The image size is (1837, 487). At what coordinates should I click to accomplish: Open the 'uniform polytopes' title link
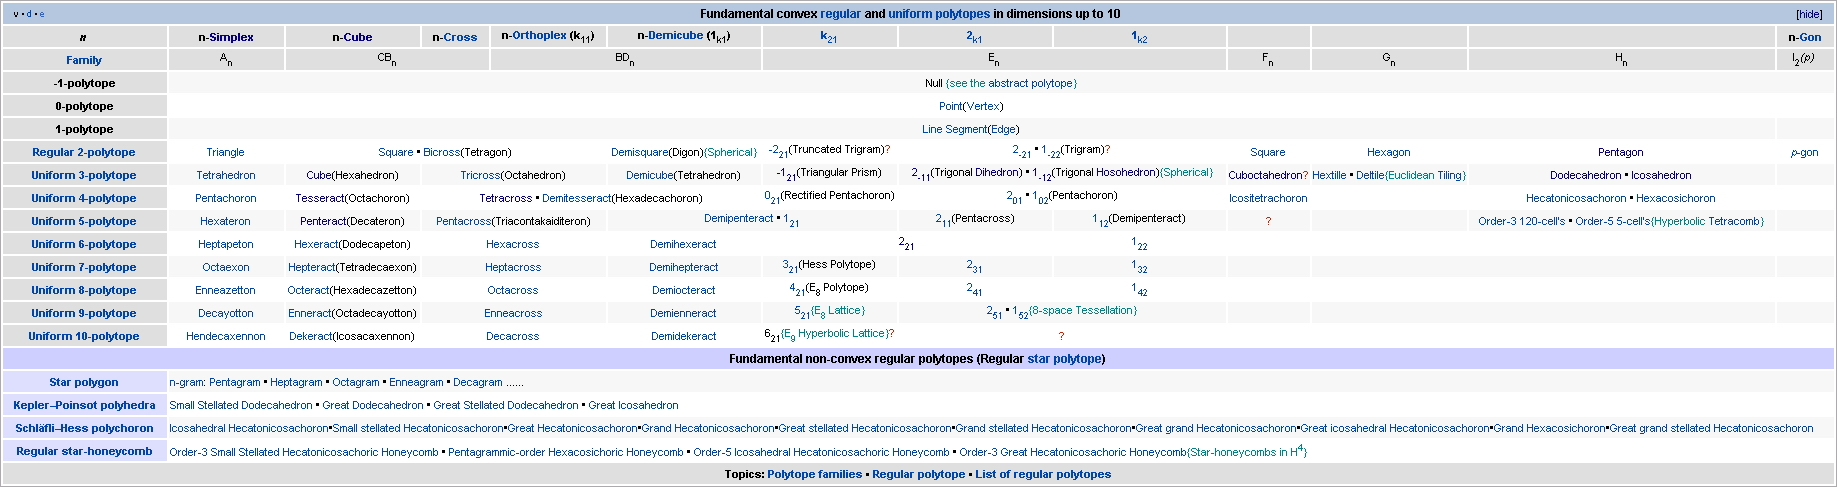point(939,14)
